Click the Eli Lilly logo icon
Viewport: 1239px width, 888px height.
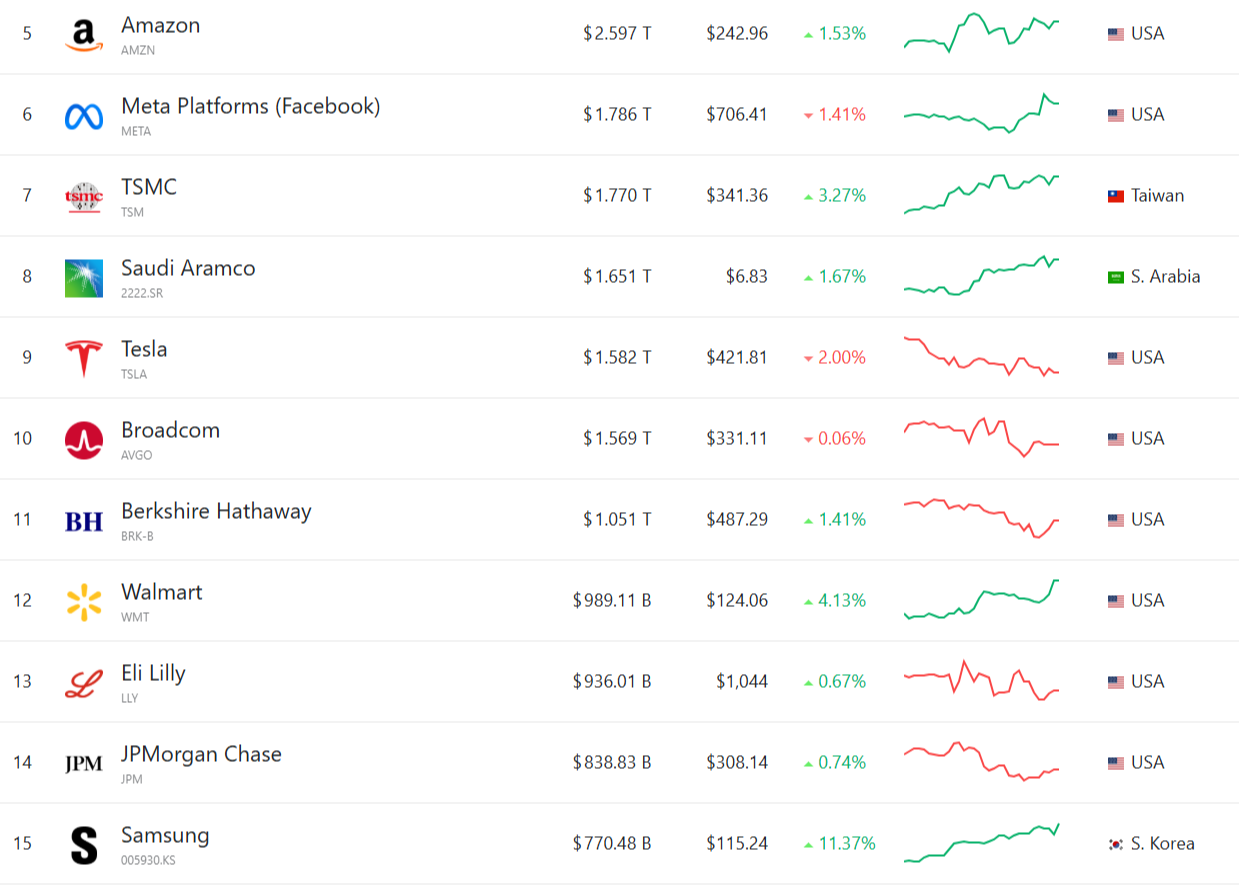click(84, 683)
